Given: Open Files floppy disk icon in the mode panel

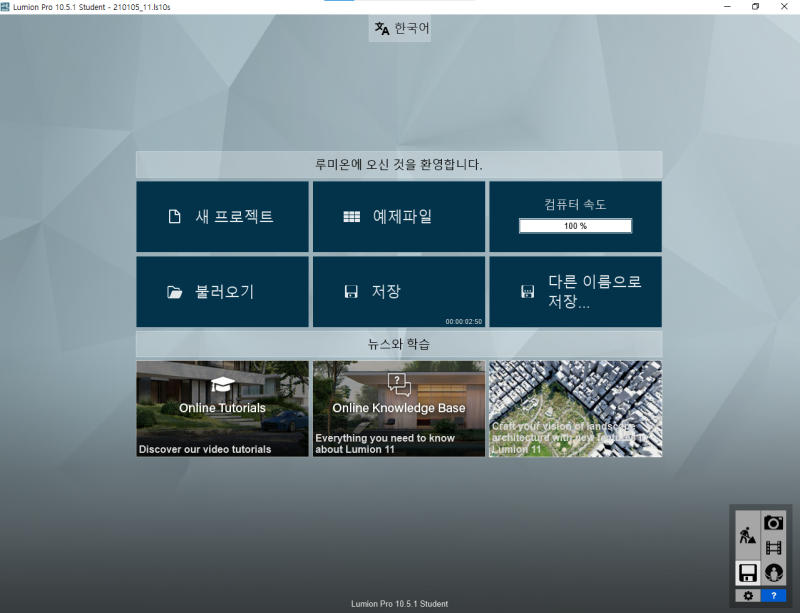Looking at the screenshot, I should [747, 573].
